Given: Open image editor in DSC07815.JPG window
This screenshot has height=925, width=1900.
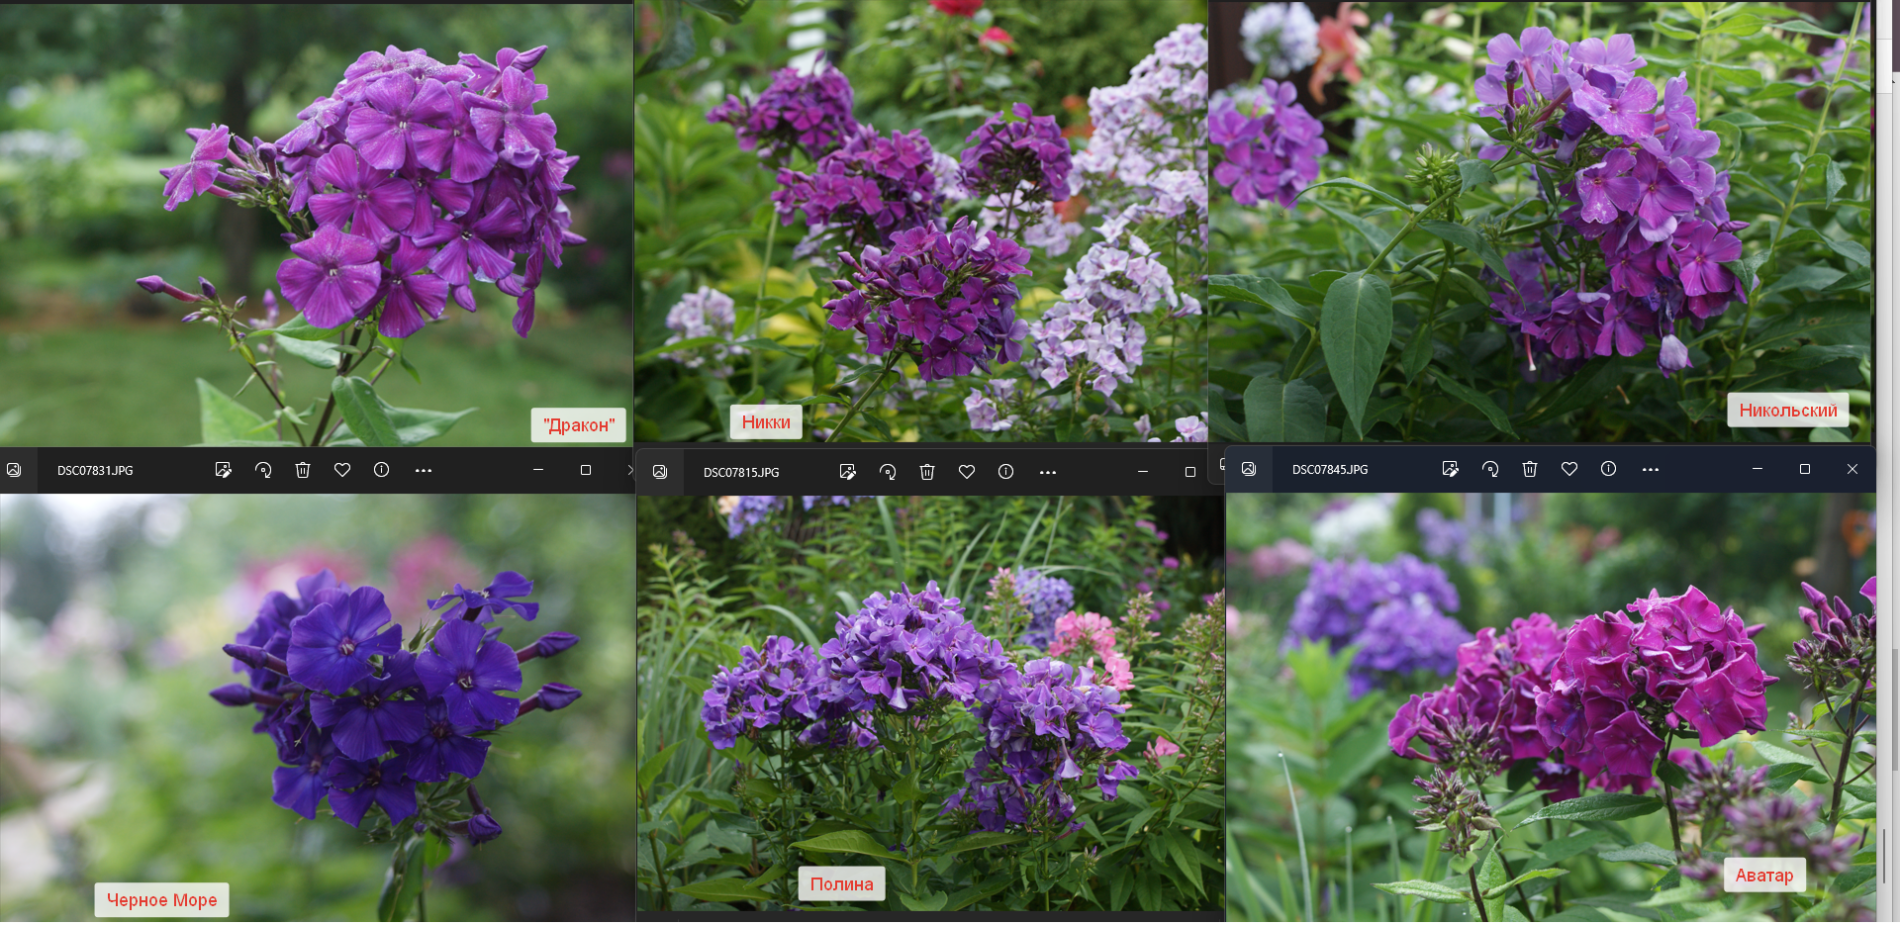Looking at the screenshot, I should click(x=847, y=472).
